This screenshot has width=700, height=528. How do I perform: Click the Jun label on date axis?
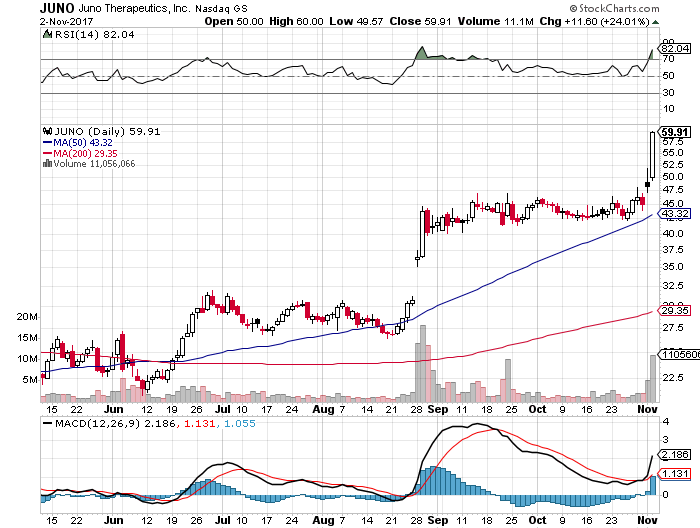(116, 409)
